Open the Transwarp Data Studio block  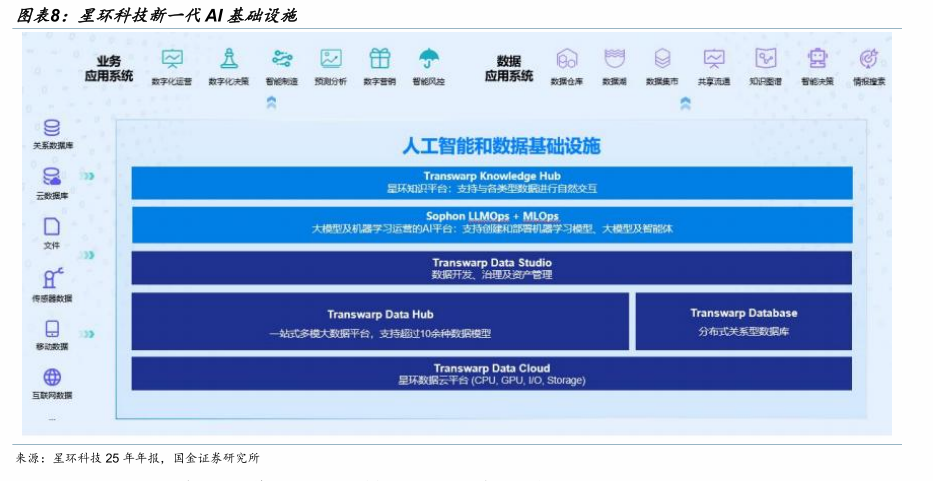pyautogui.click(x=492, y=268)
